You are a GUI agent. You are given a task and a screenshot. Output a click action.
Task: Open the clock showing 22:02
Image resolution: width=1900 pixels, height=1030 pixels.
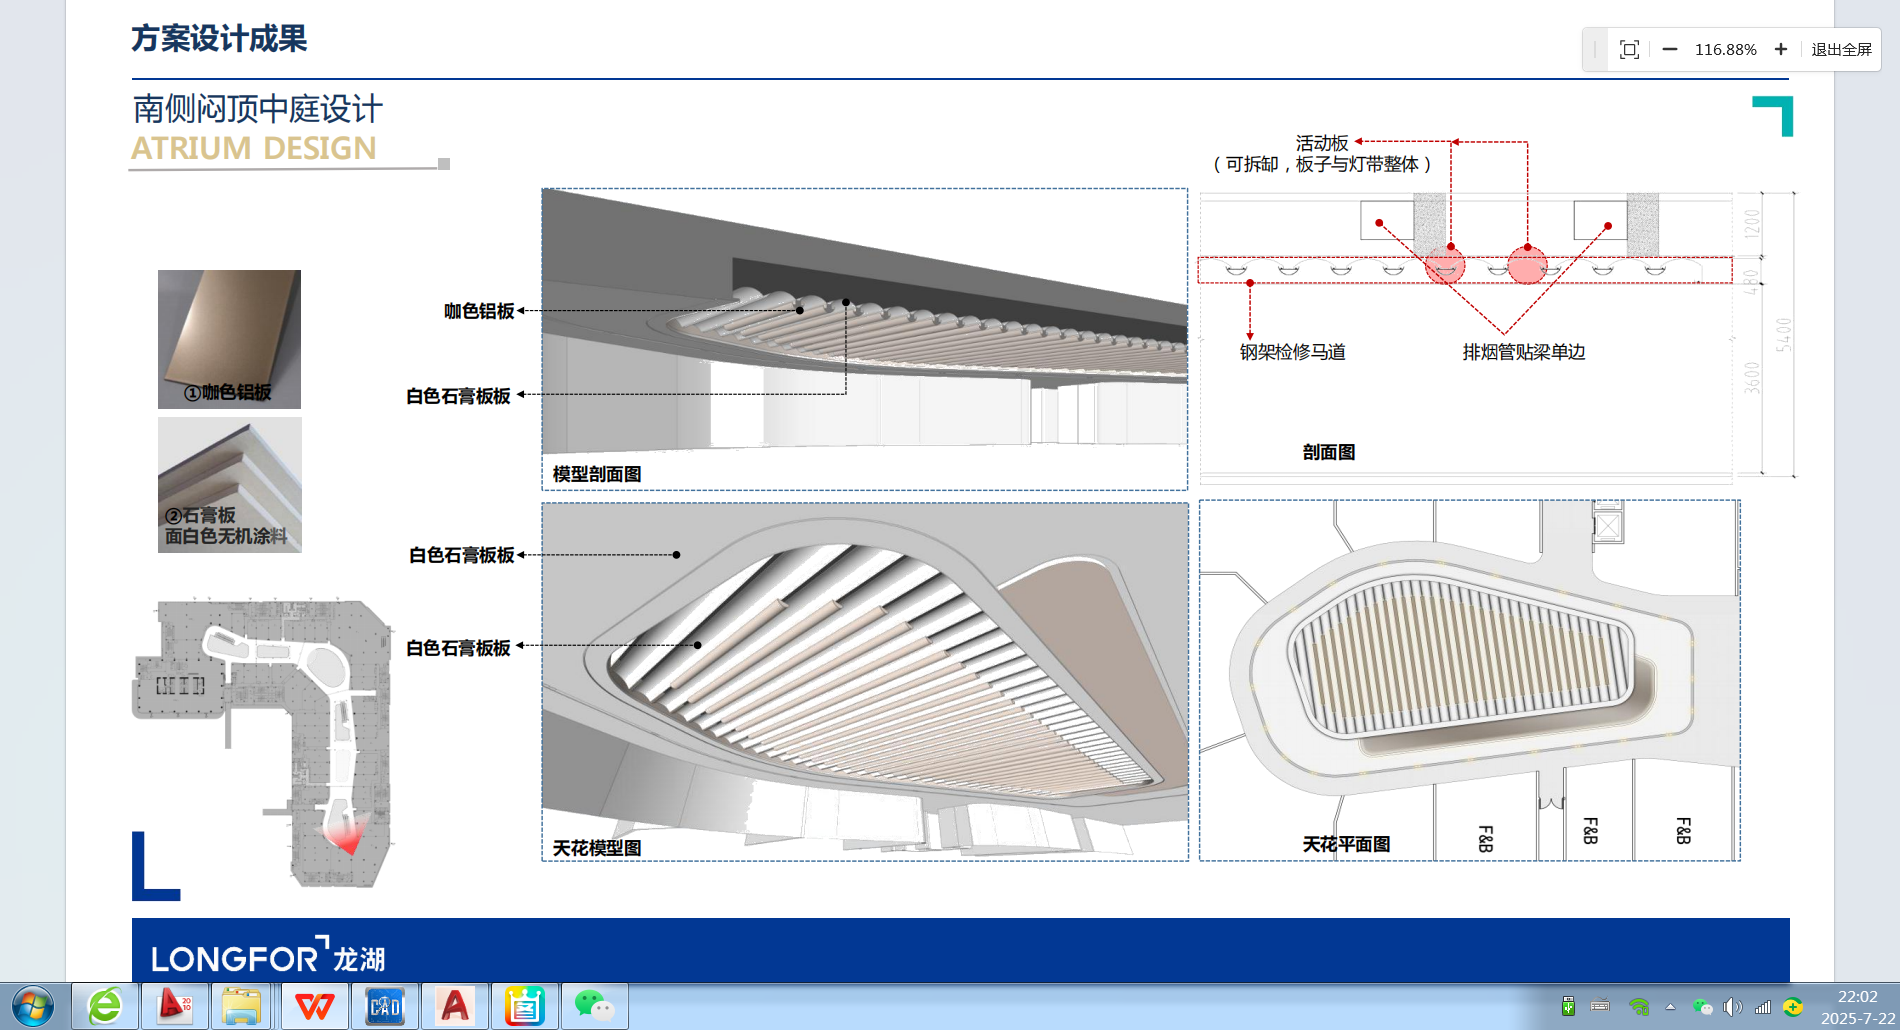(x=1857, y=1007)
